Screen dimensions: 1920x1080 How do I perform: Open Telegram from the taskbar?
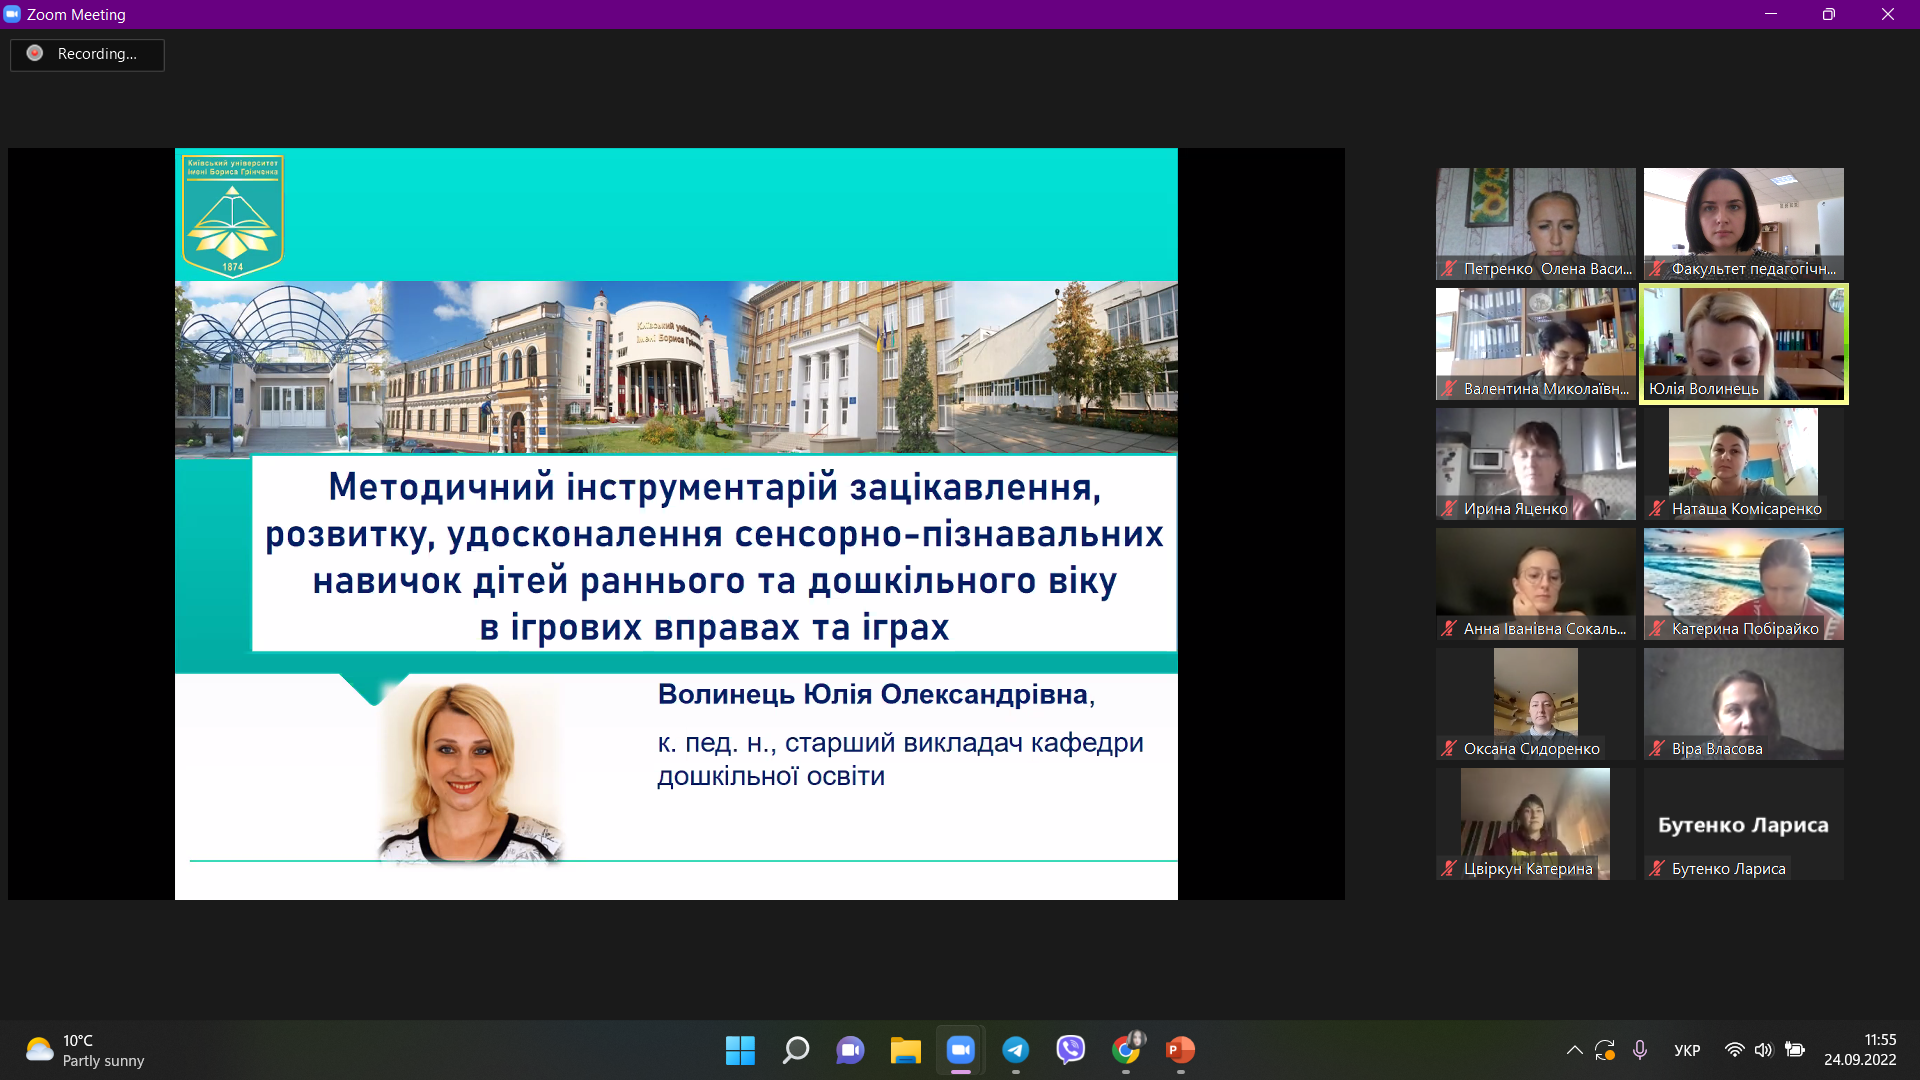click(1016, 1051)
